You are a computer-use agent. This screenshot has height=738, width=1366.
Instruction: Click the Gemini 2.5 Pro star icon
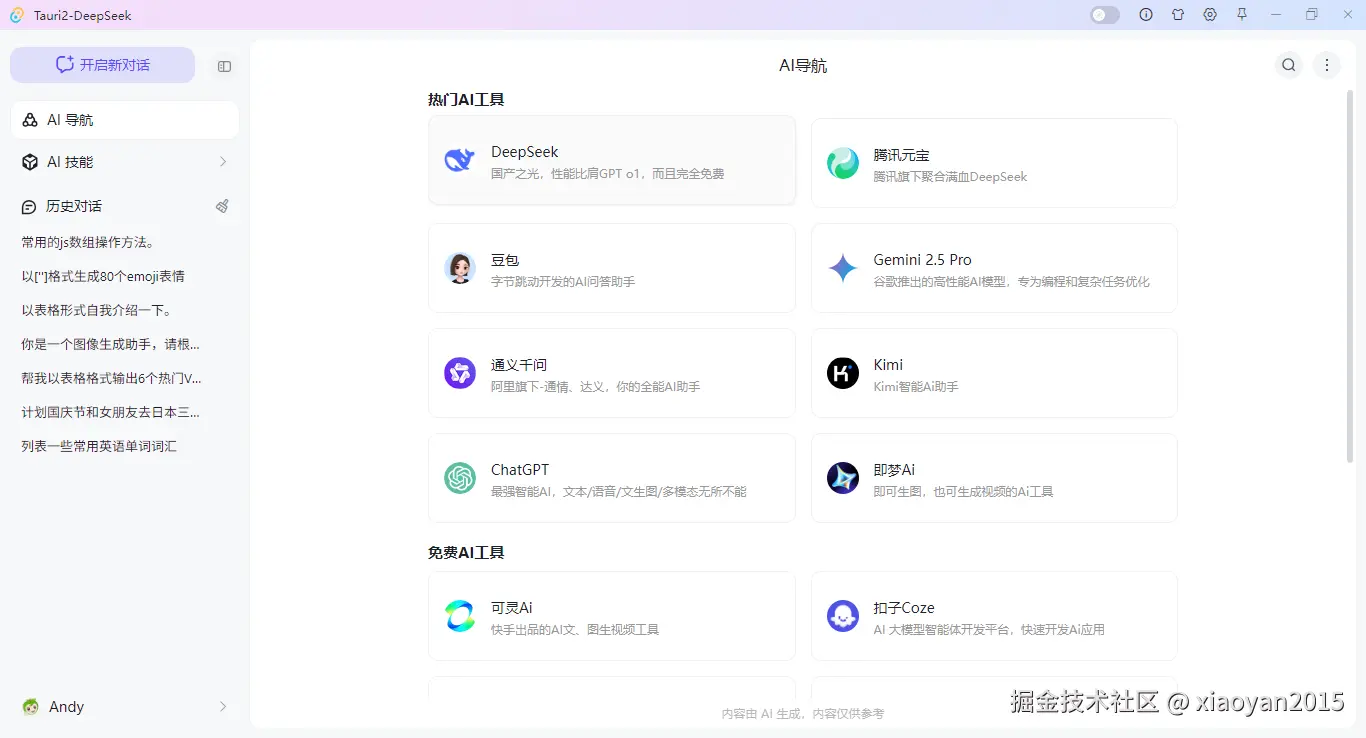click(843, 268)
